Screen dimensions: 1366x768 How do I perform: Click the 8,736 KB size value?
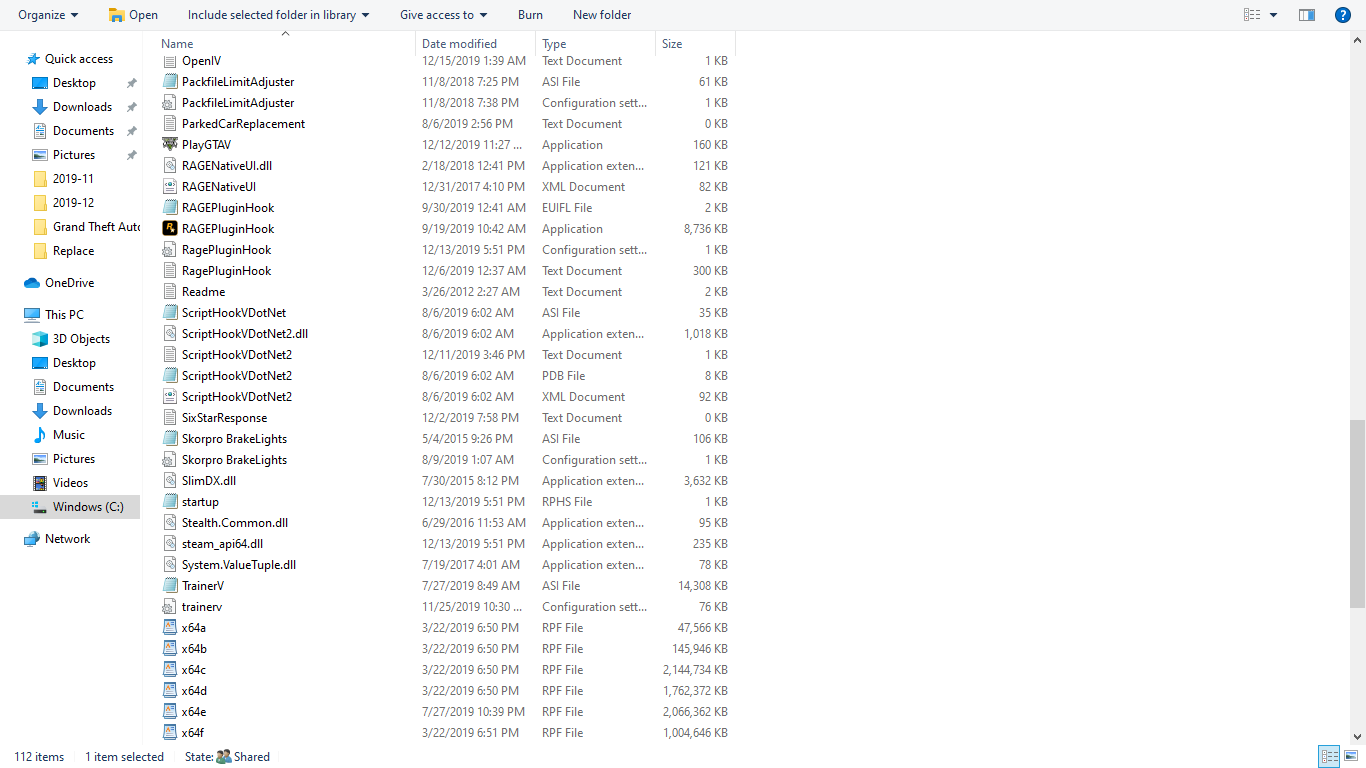tap(706, 229)
